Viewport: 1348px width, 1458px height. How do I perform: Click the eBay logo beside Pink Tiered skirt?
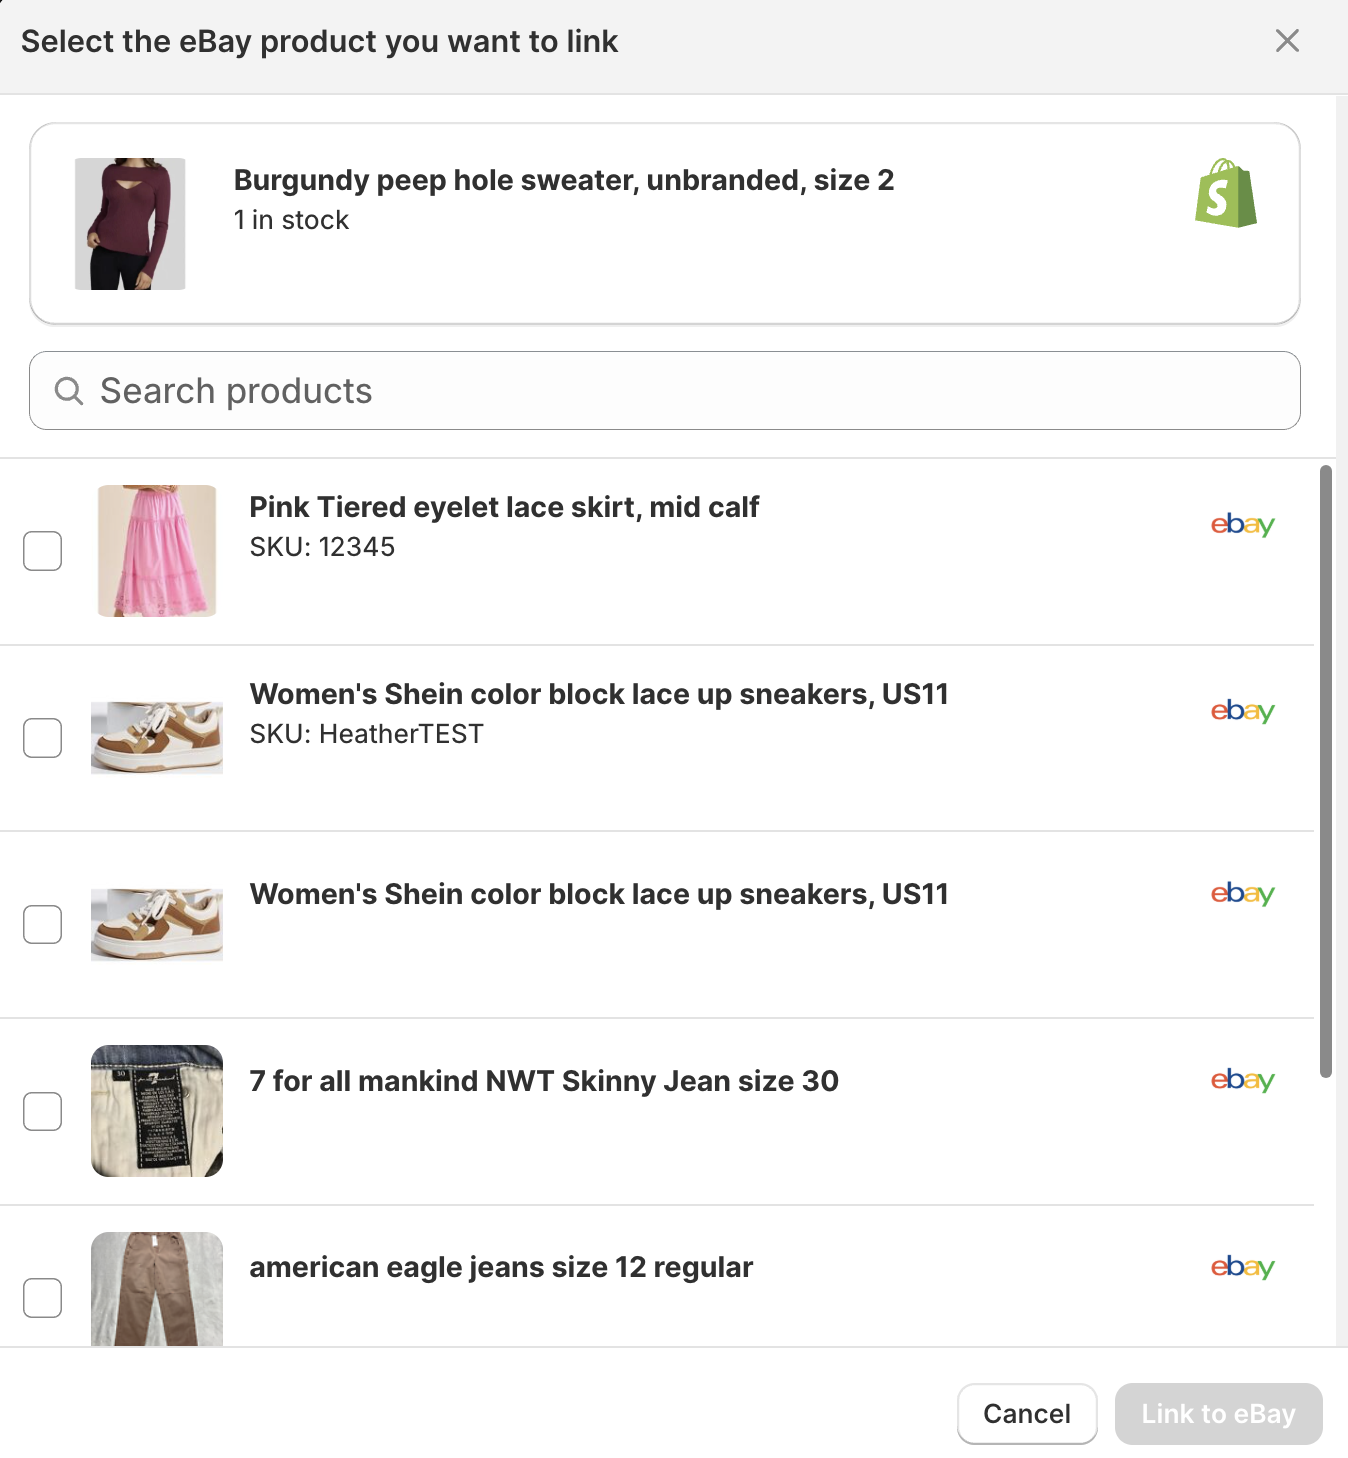1242,524
